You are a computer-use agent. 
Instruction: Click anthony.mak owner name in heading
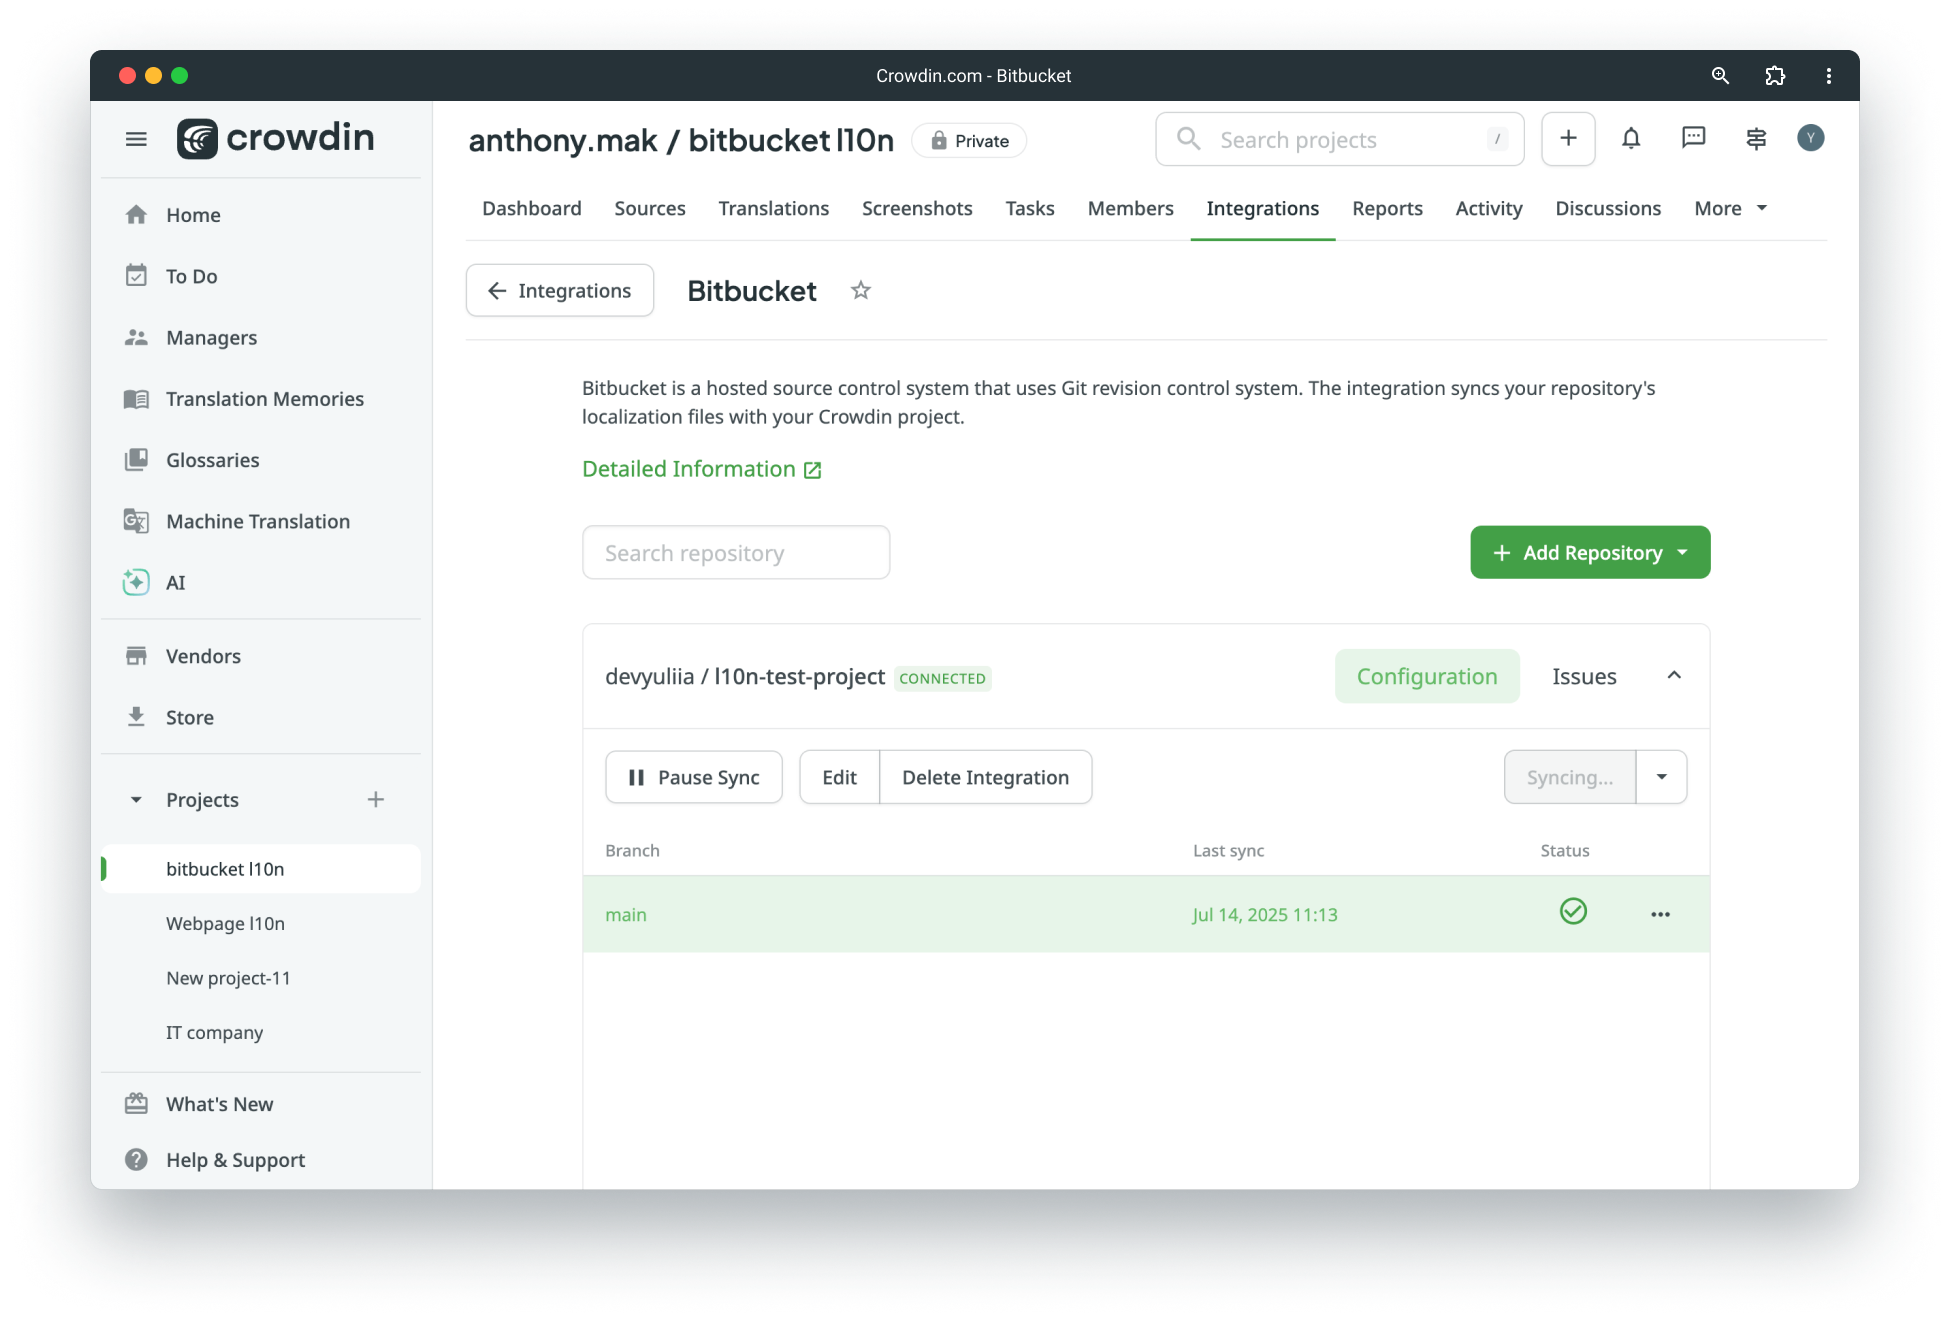563,140
